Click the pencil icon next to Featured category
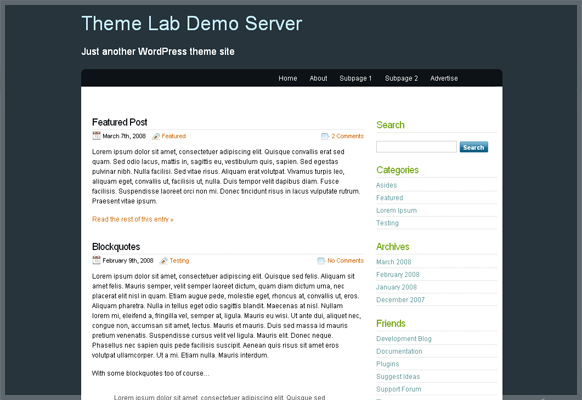582x400 pixels. click(x=156, y=136)
